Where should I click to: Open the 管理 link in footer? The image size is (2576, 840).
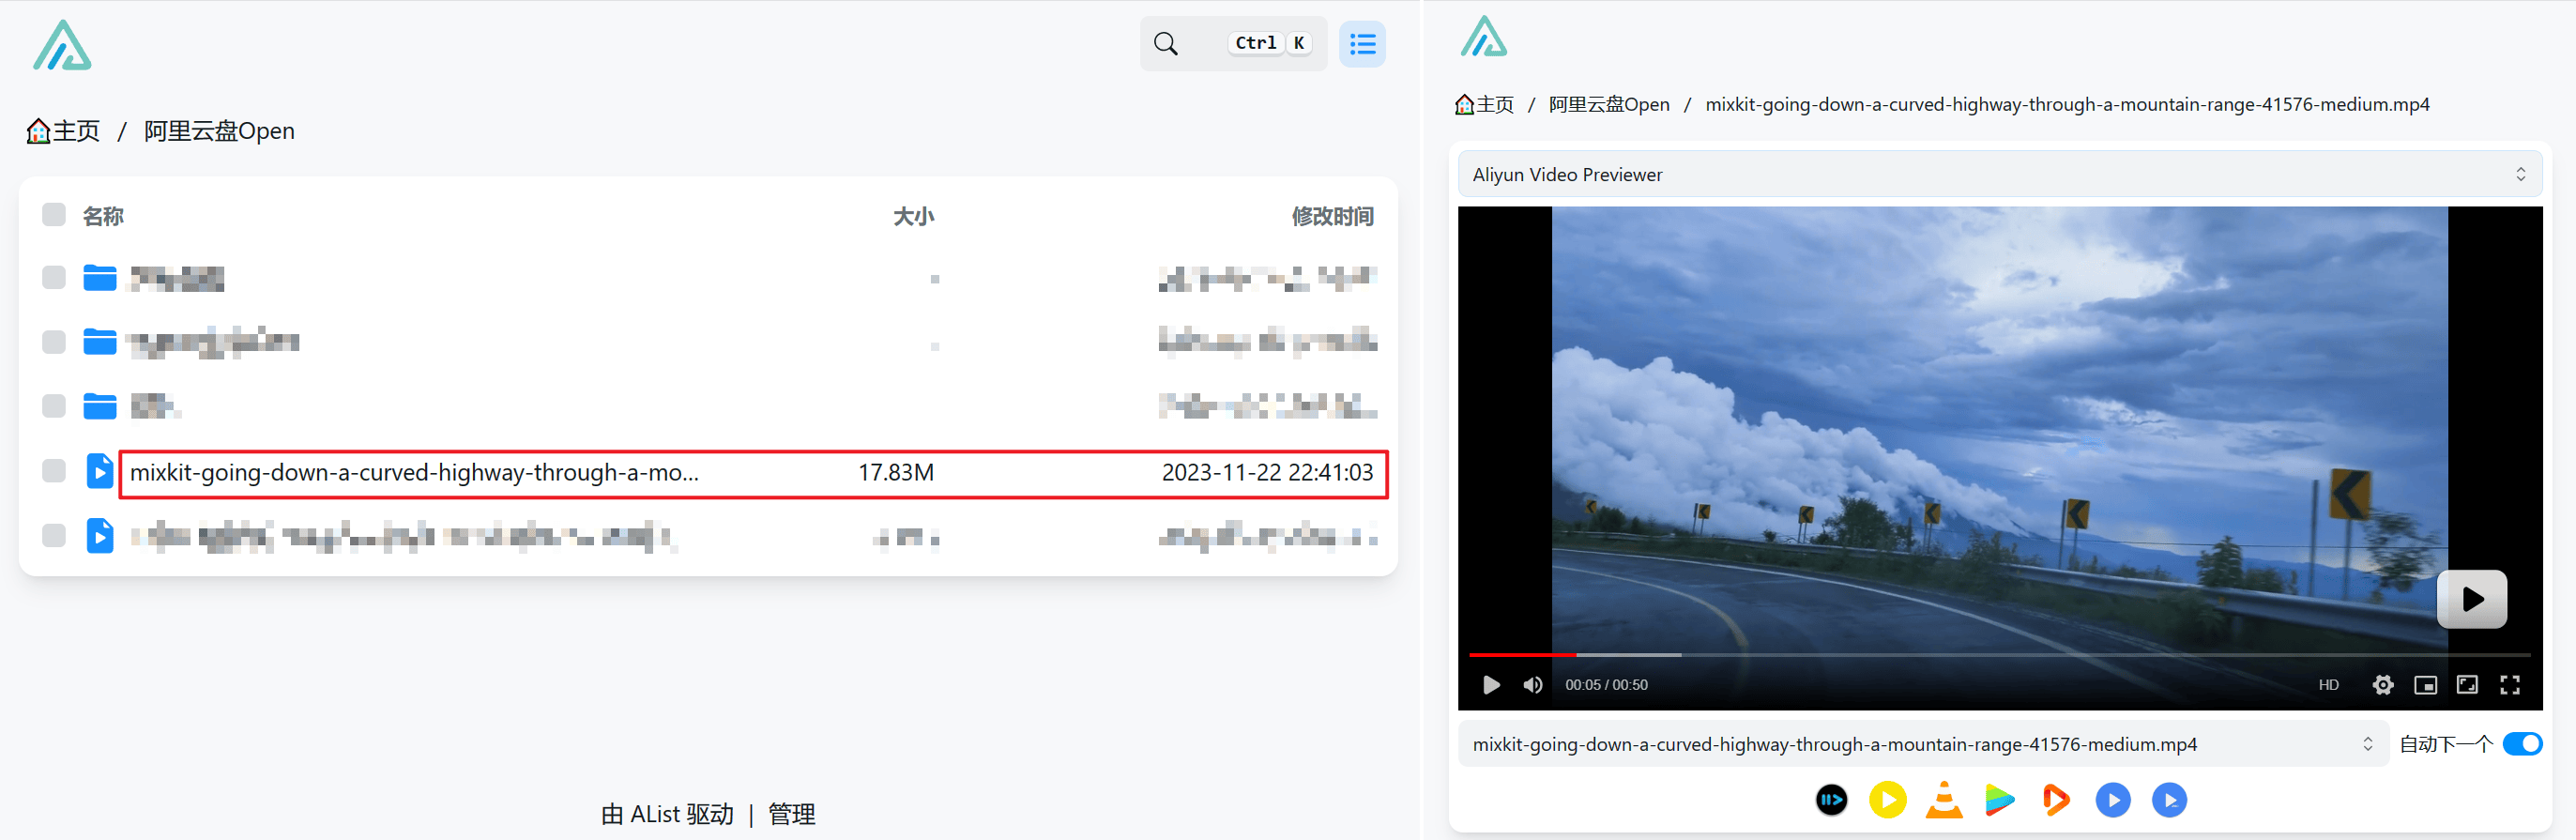click(791, 814)
